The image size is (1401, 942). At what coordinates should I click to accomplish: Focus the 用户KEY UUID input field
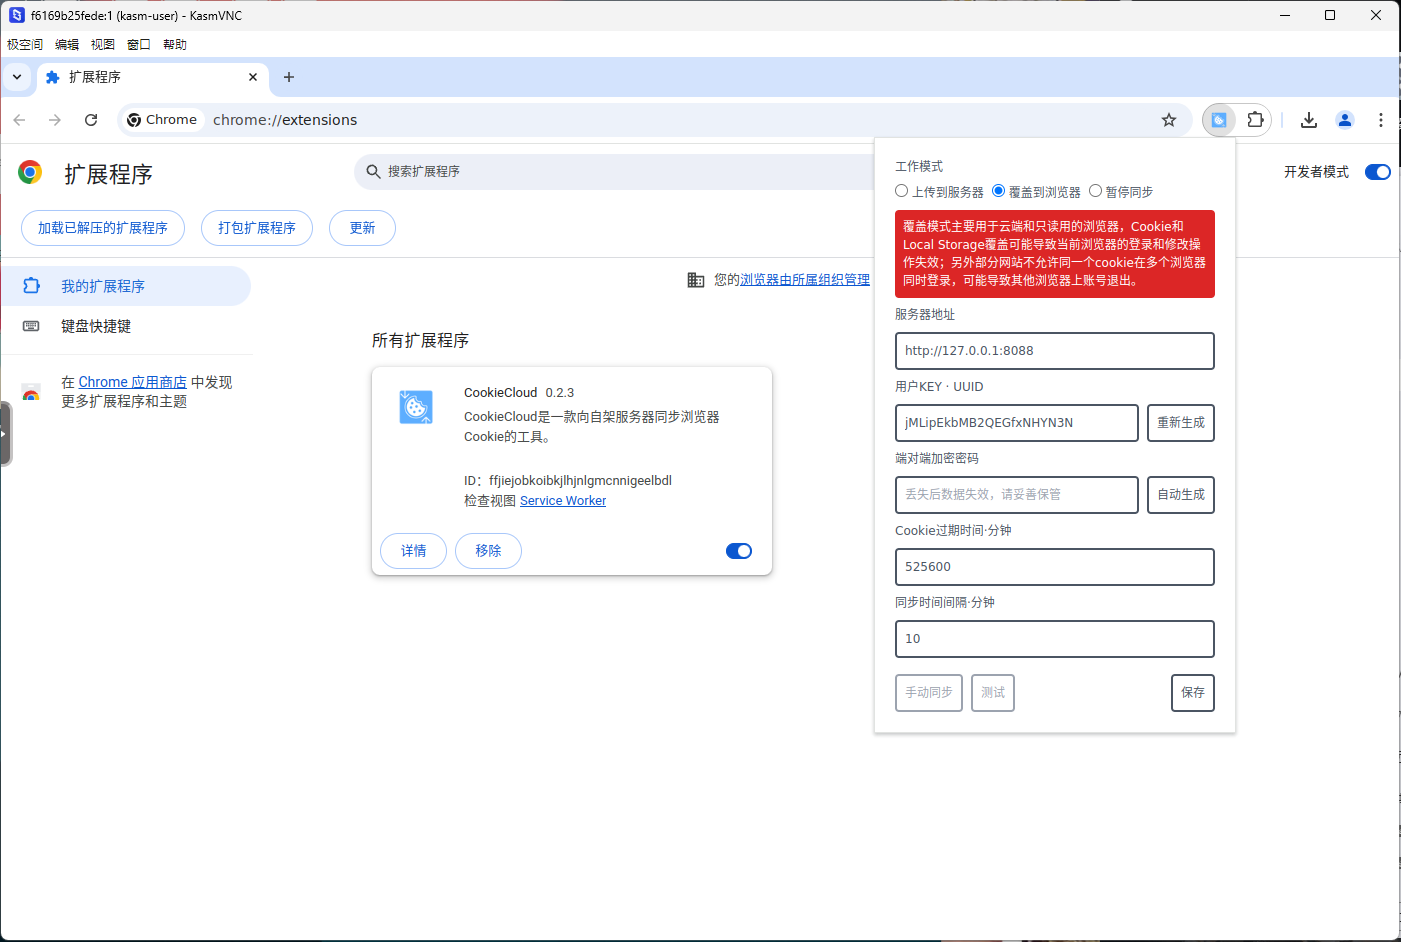[1017, 423]
